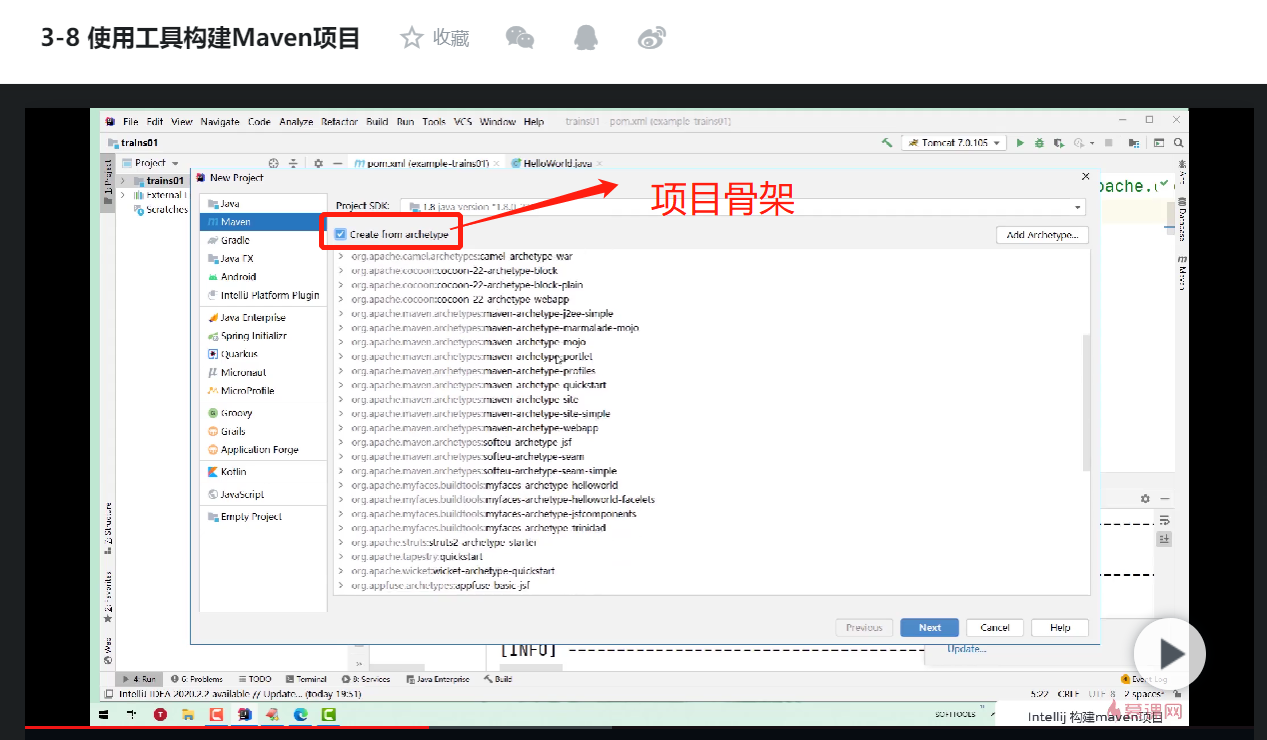Open the File menu
Image resolution: width=1267 pixels, height=740 pixels.
point(131,122)
